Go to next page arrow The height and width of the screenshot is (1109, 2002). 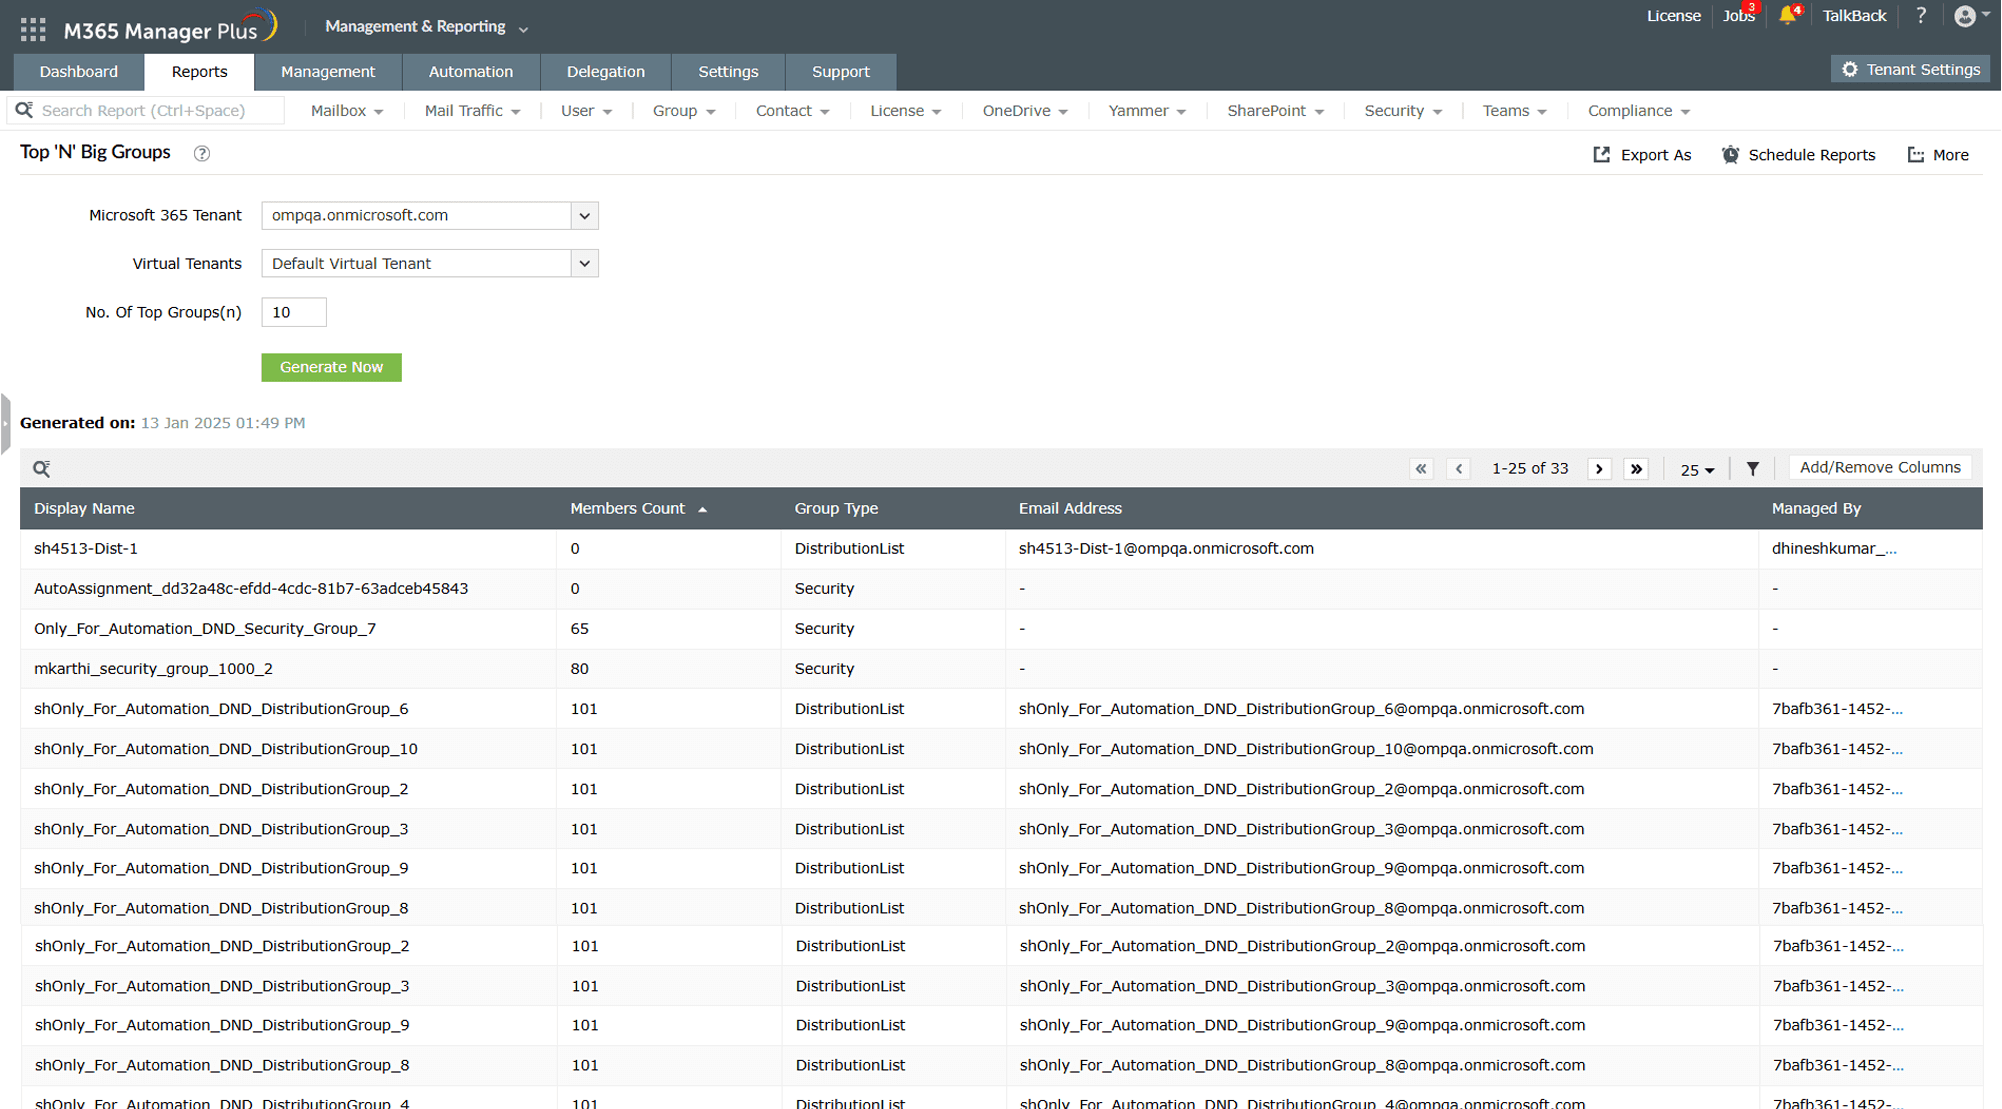point(1599,468)
